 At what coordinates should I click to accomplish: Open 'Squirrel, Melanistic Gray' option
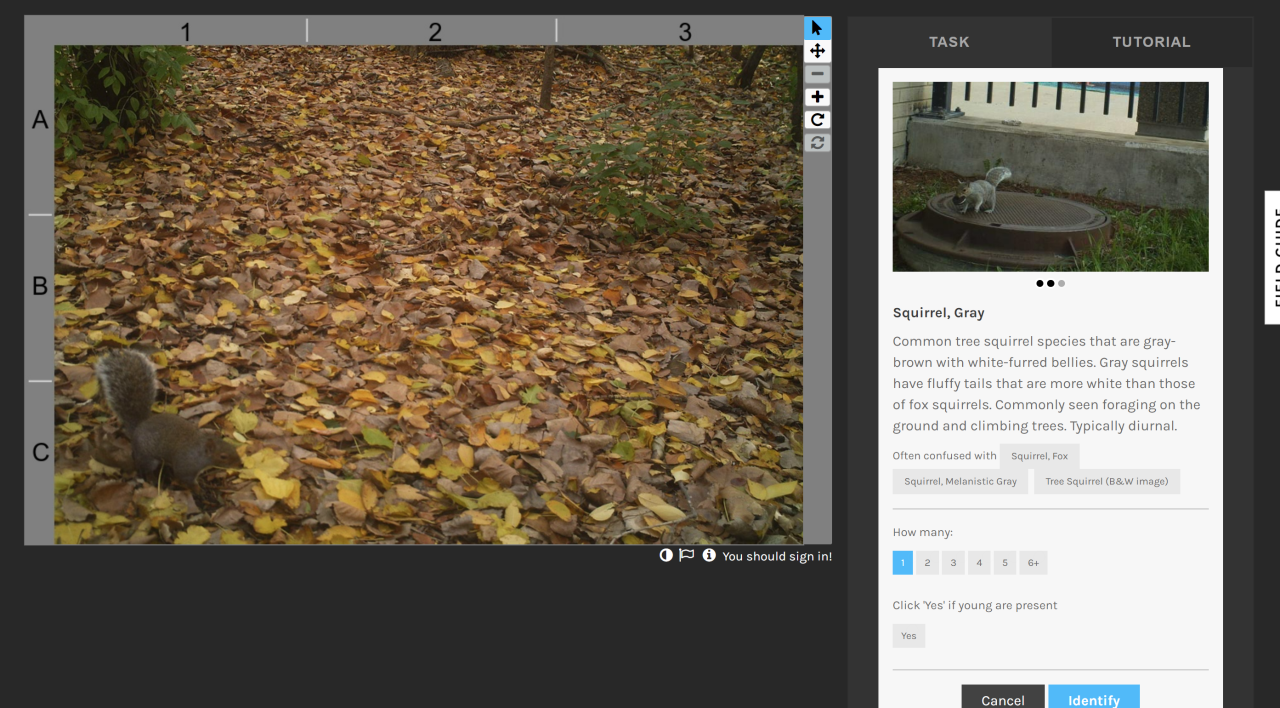point(960,481)
